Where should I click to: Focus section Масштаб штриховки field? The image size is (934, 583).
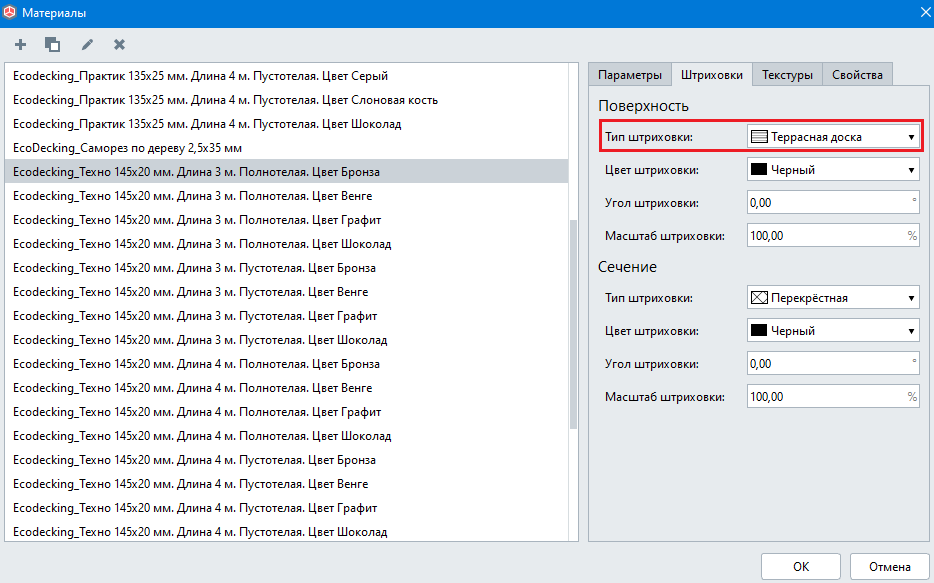(833, 397)
